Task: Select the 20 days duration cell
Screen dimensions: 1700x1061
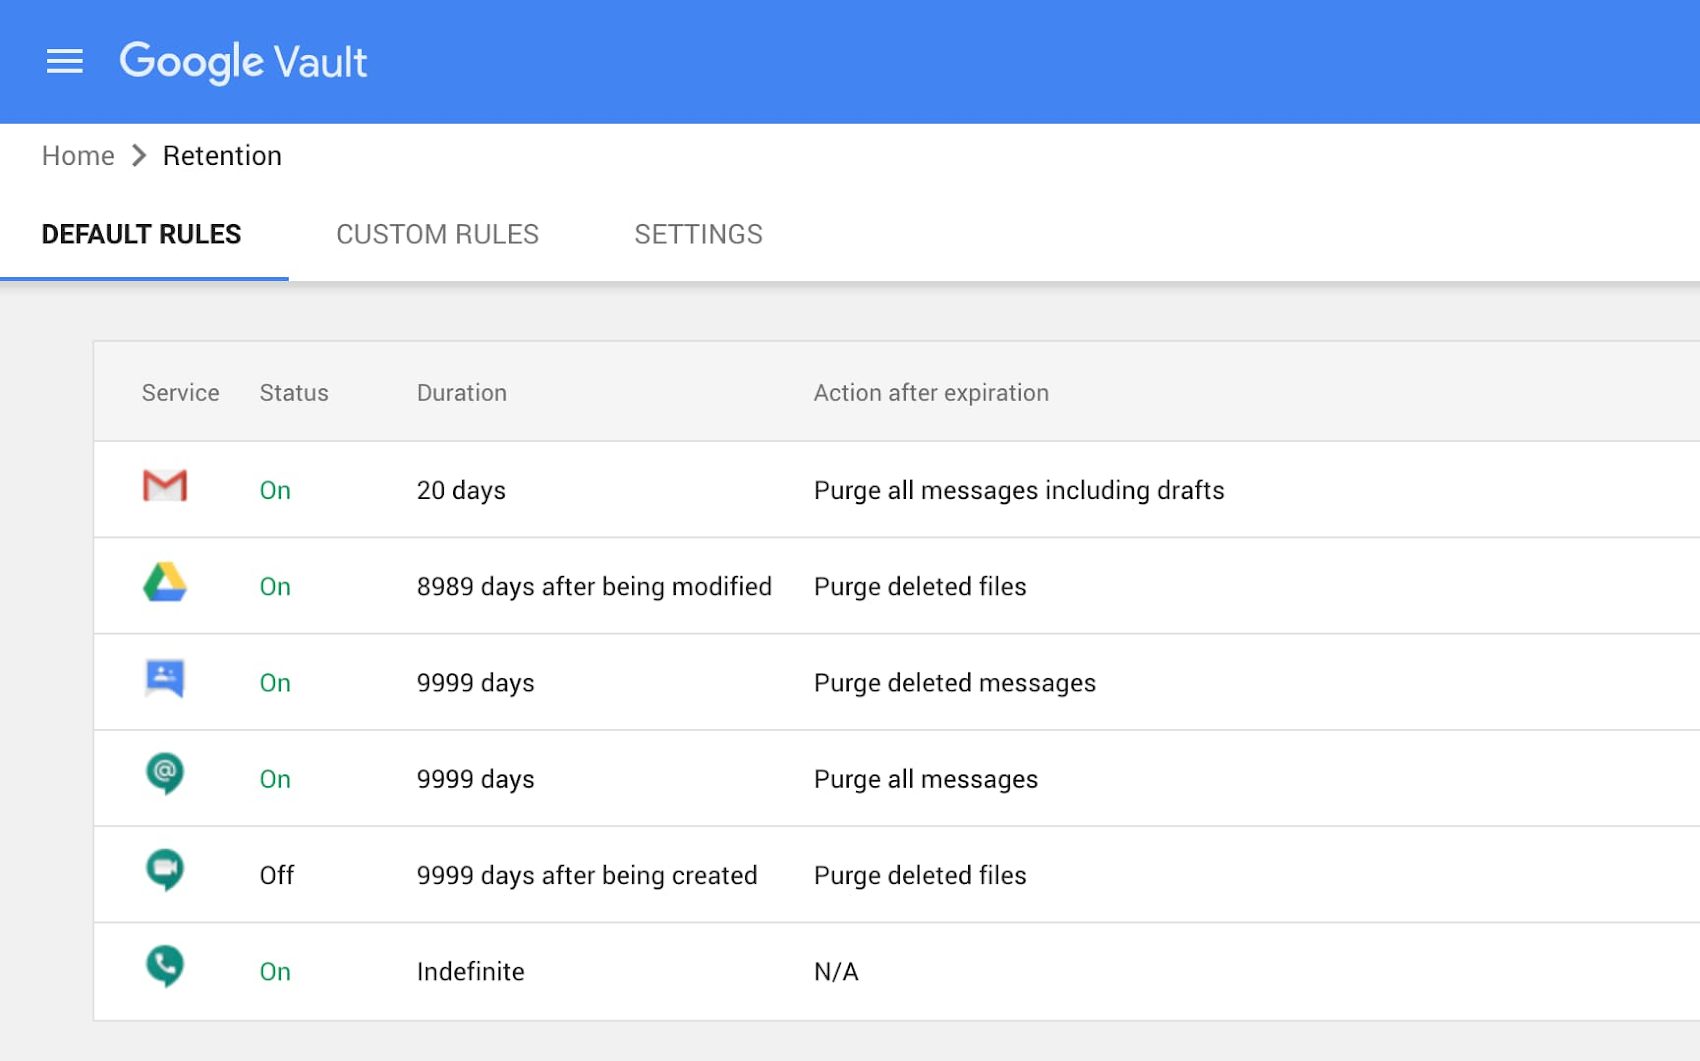Action: click(x=461, y=490)
